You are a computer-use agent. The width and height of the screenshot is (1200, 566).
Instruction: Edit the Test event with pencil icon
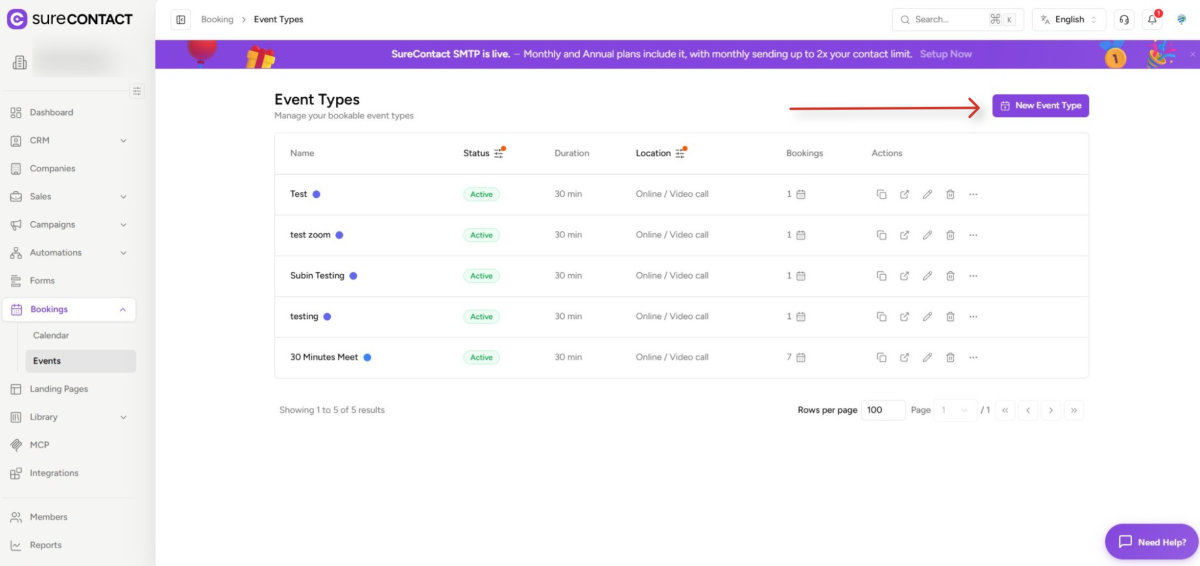point(927,194)
